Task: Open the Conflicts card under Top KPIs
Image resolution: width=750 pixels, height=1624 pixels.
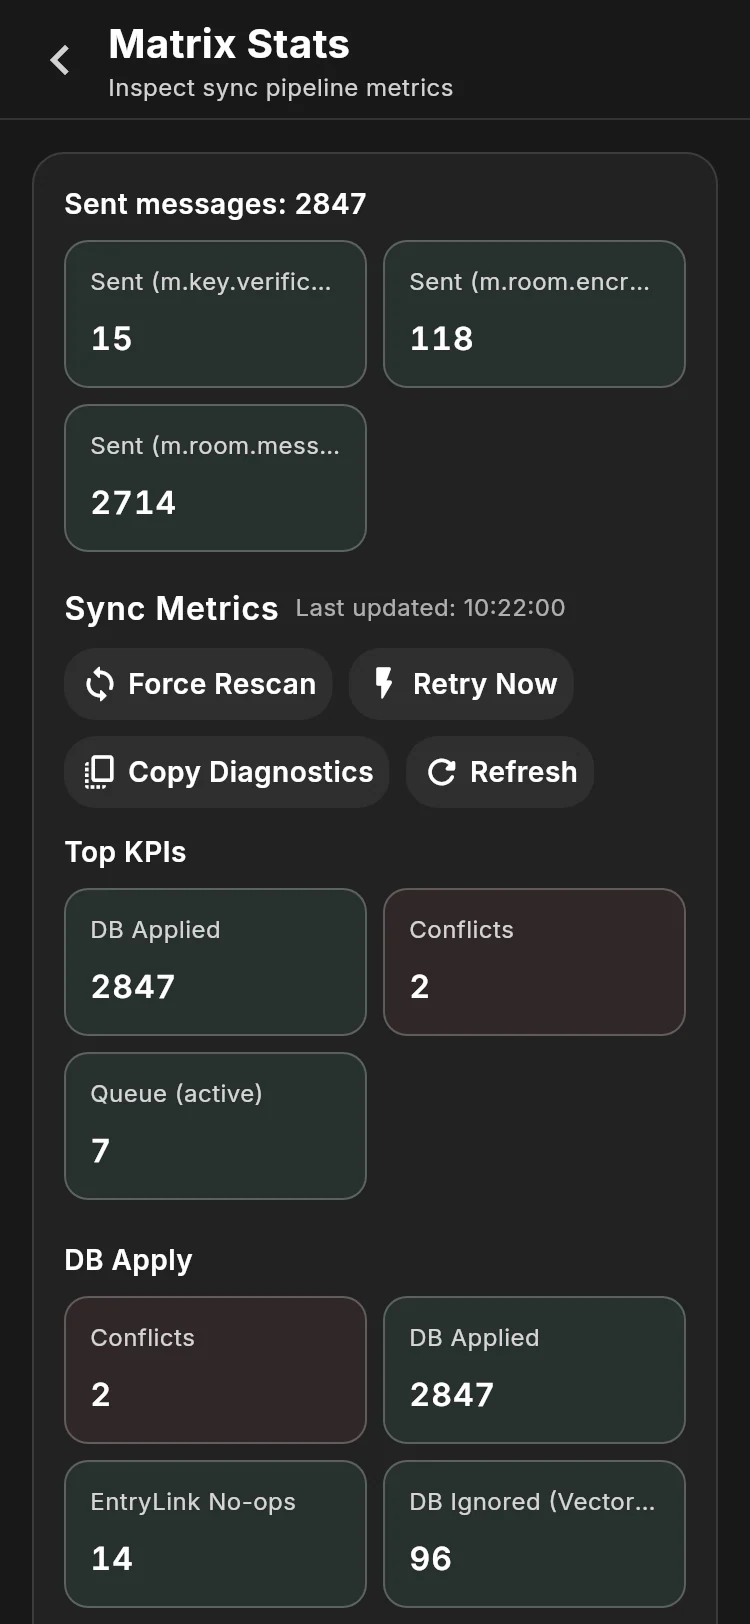Action: (534, 962)
